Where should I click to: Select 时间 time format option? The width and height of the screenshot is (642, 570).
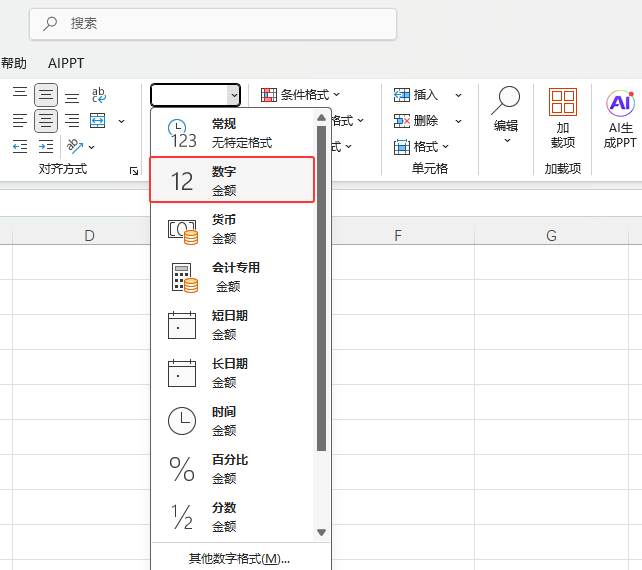point(232,421)
